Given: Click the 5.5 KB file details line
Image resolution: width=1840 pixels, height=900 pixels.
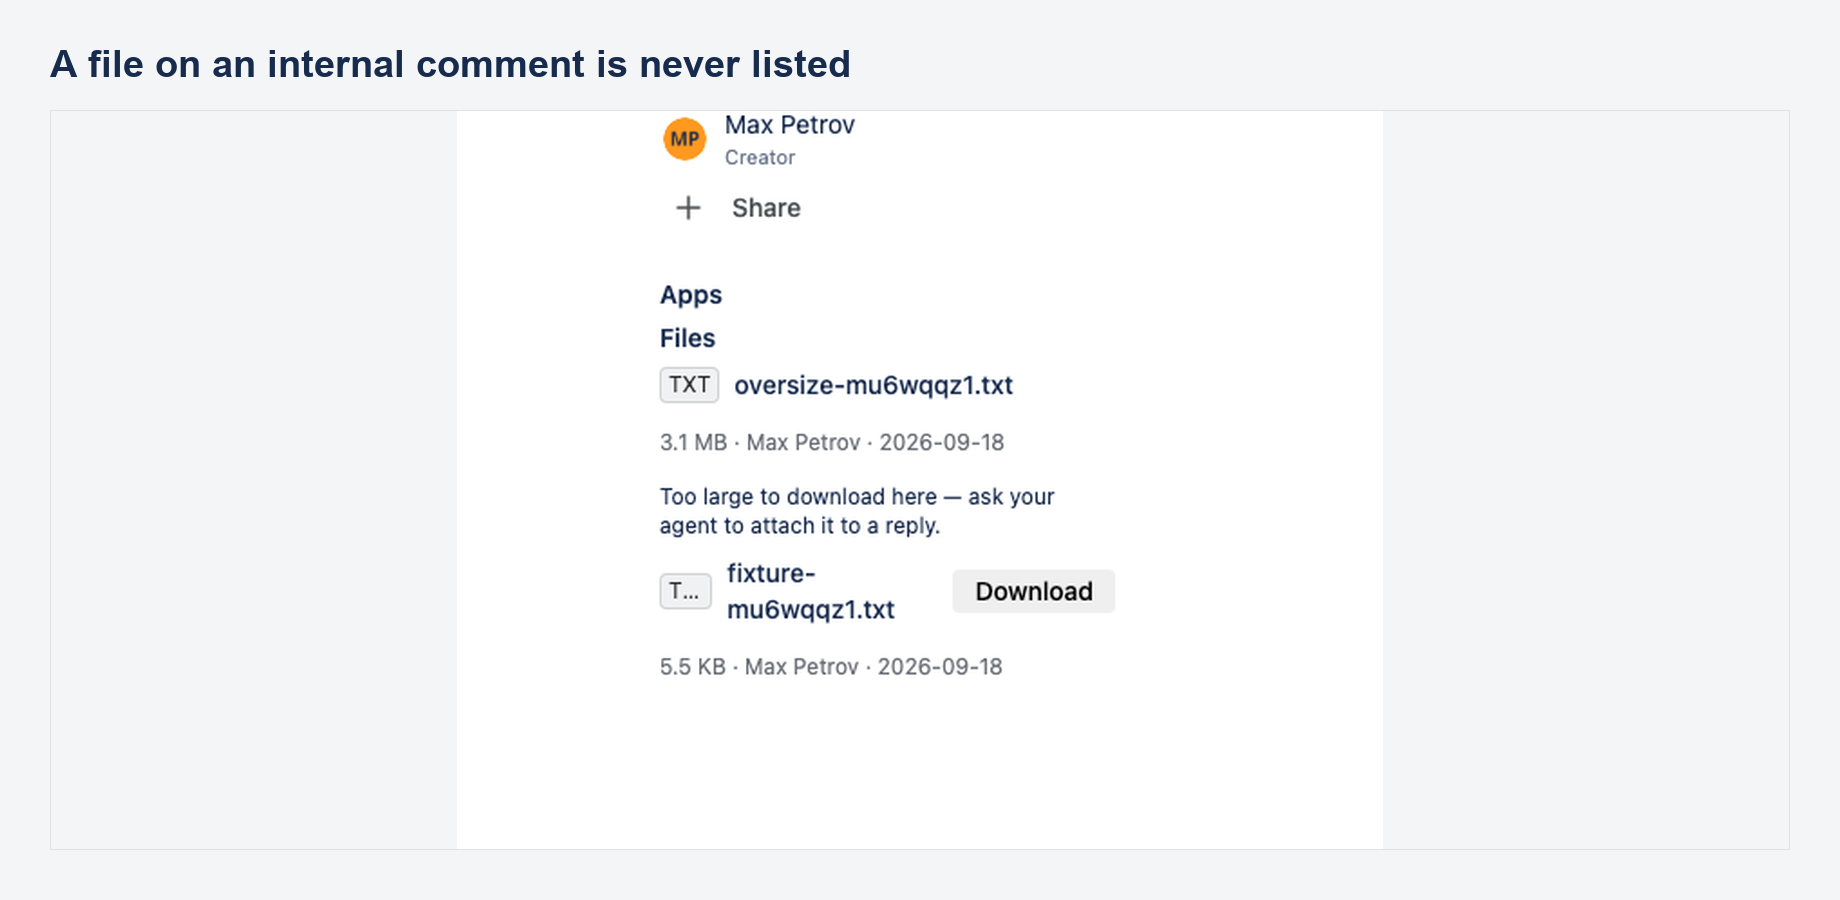Looking at the screenshot, I should tap(831, 667).
